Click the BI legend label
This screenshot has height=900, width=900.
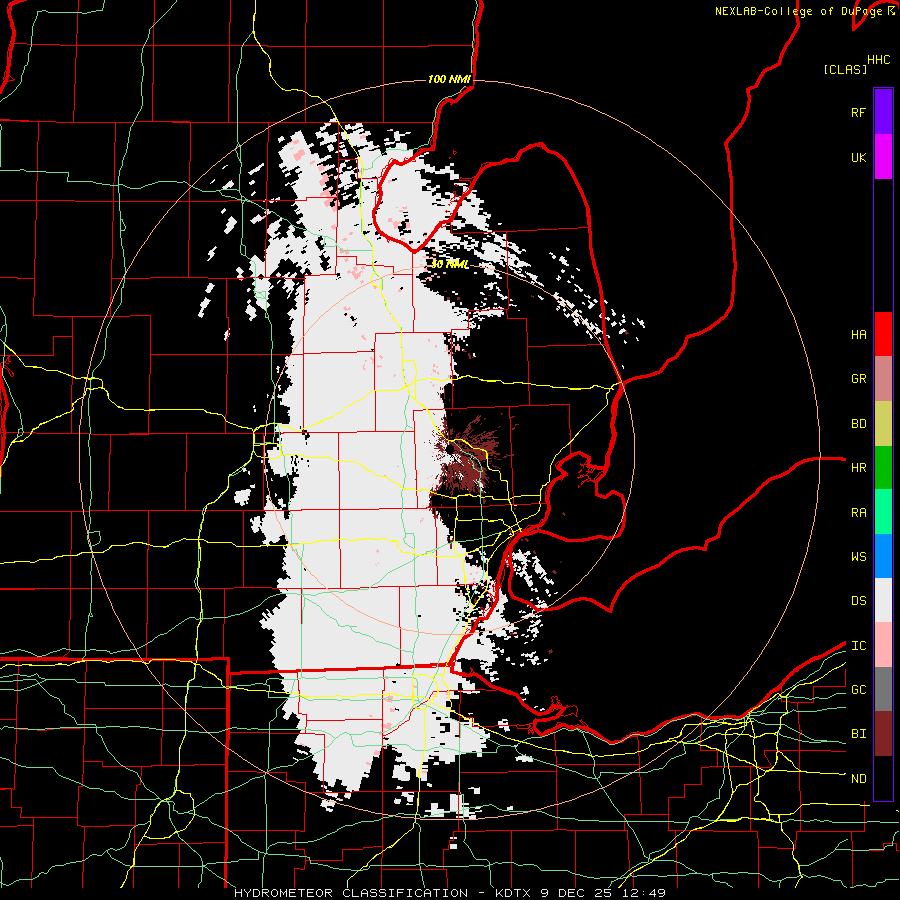[858, 734]
